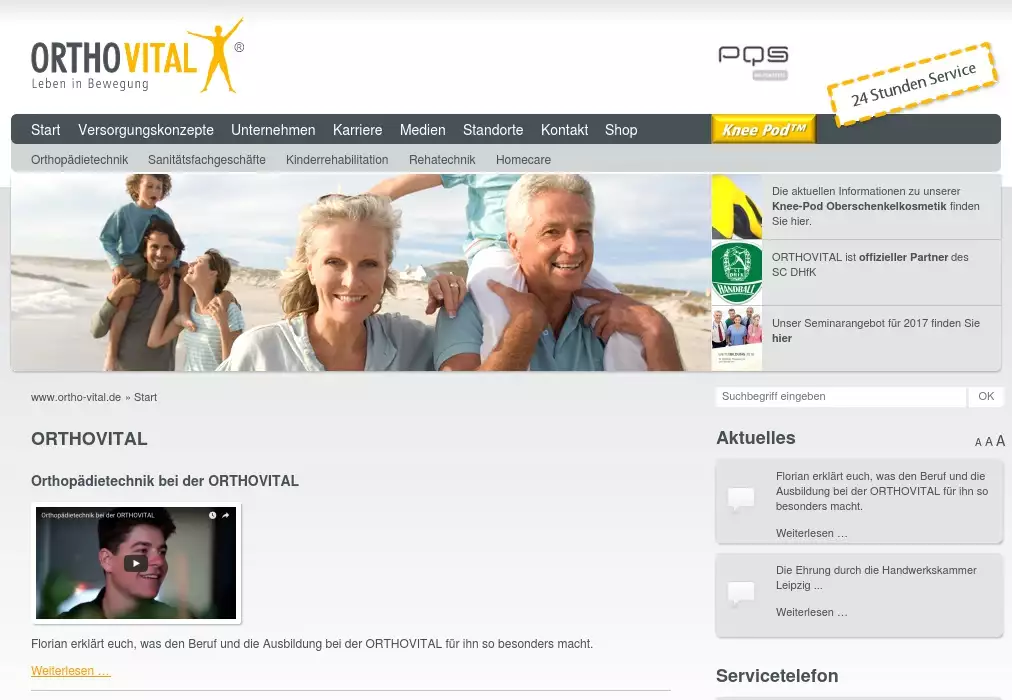Image resolution: width=1012 pixels, height=700 pixels.
Task: Open the Knee-Pod Oberschenkelkosmetik thumbnail
Action: 737,207
